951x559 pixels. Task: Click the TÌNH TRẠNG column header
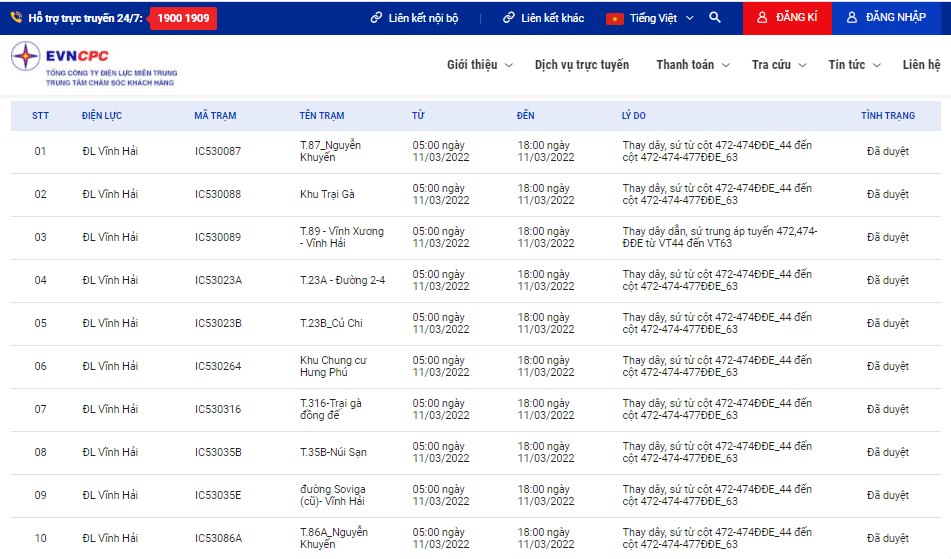coord(887,116)
